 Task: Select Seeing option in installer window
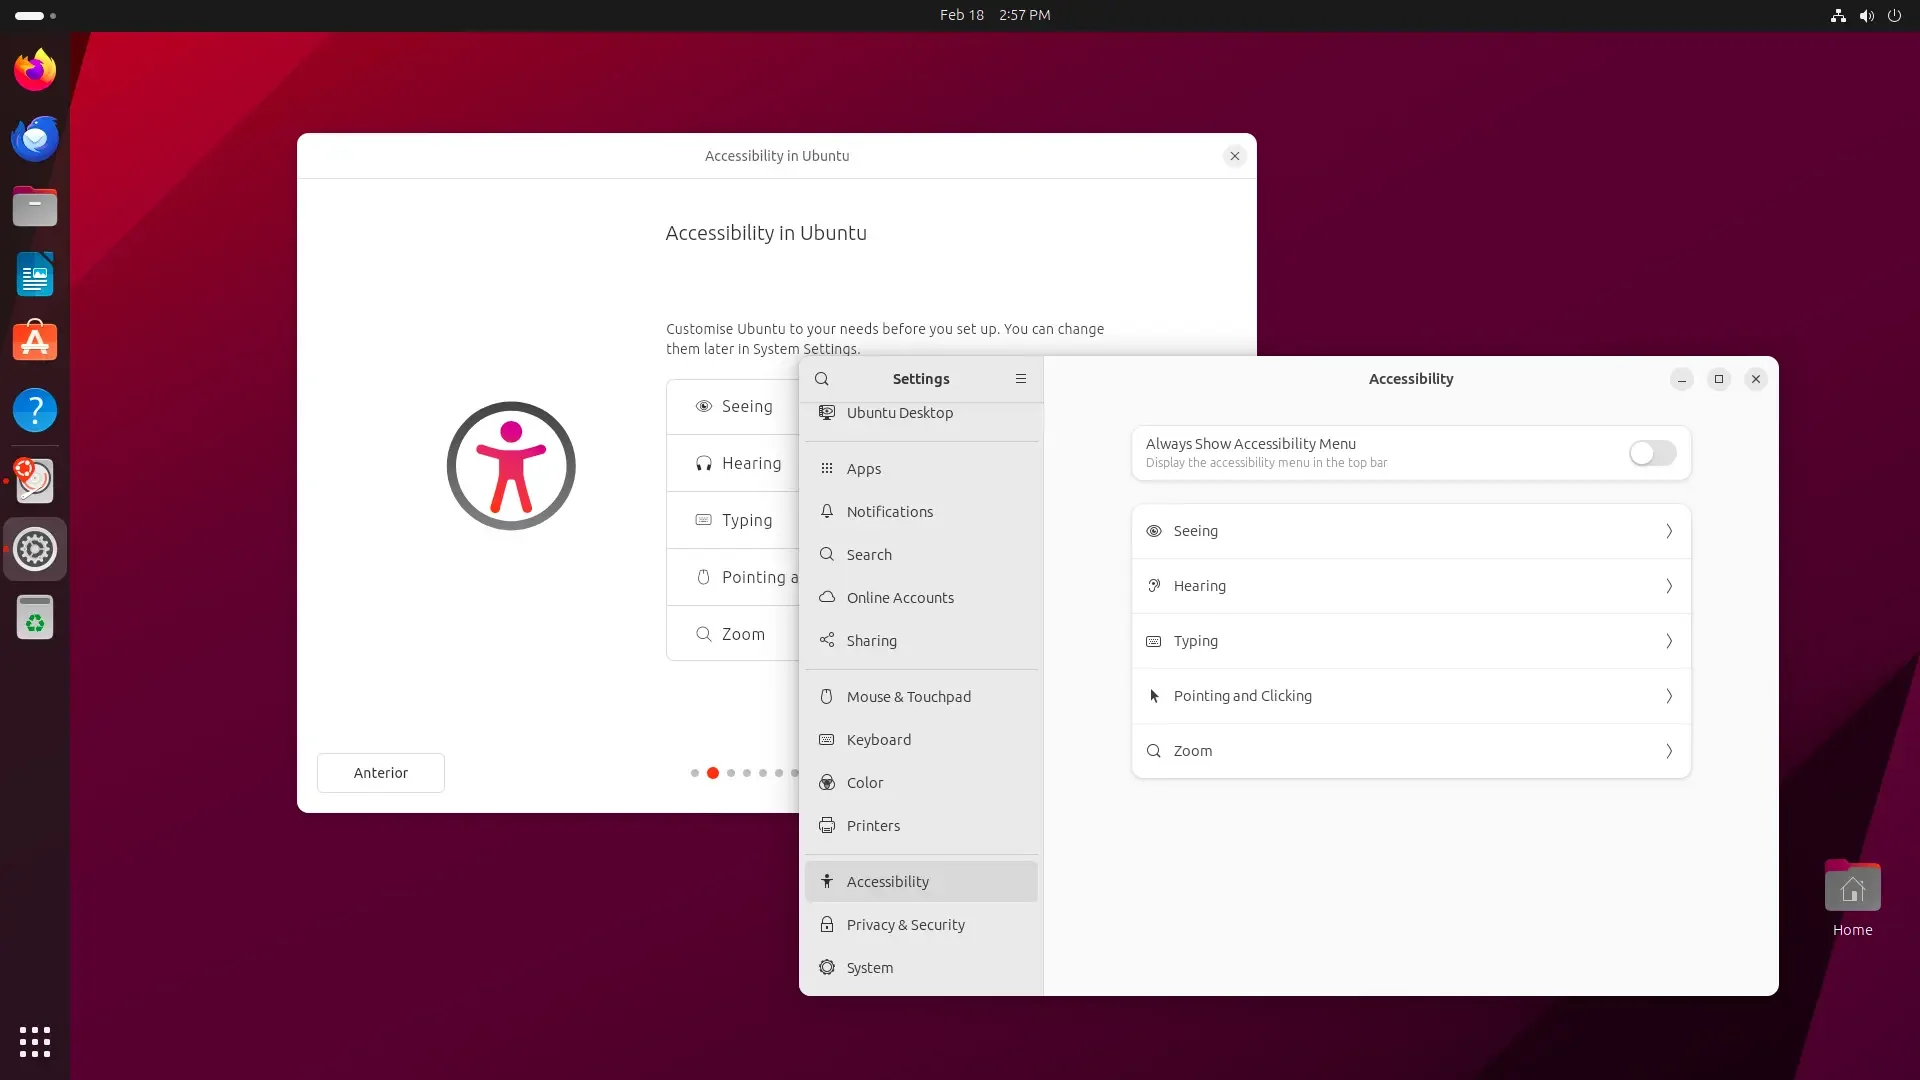733,407
